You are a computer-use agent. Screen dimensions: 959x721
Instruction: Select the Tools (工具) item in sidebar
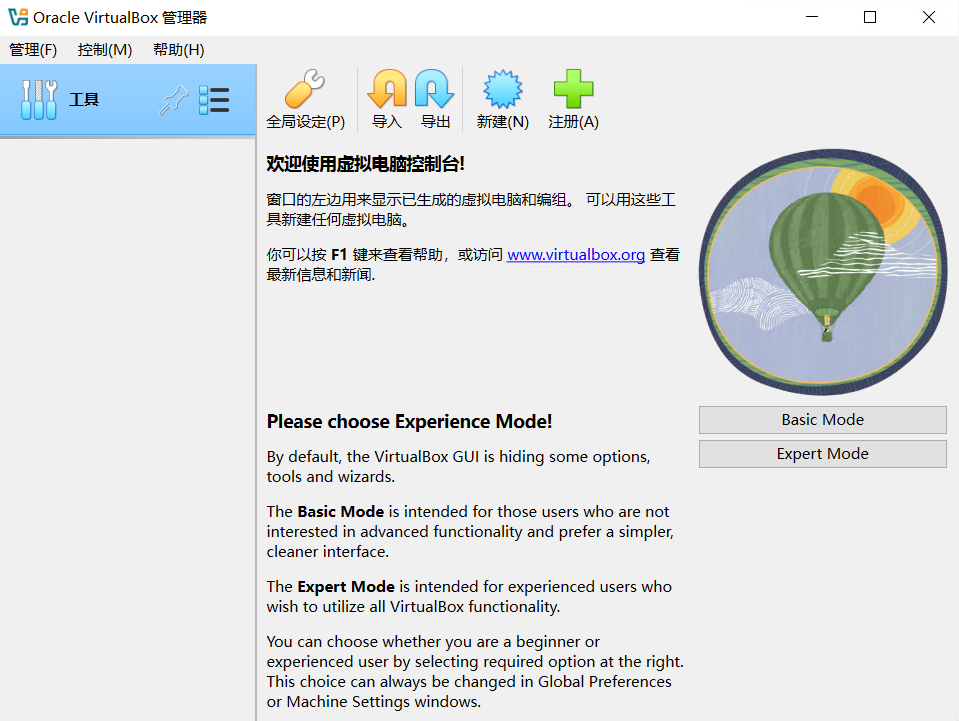(x=128, y=100)
